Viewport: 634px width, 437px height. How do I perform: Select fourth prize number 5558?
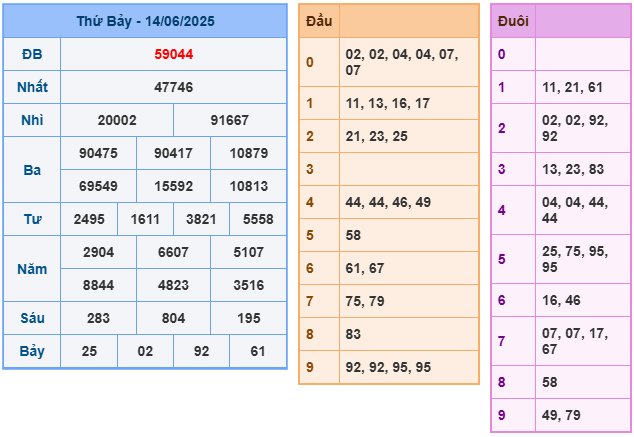[258, 220]
